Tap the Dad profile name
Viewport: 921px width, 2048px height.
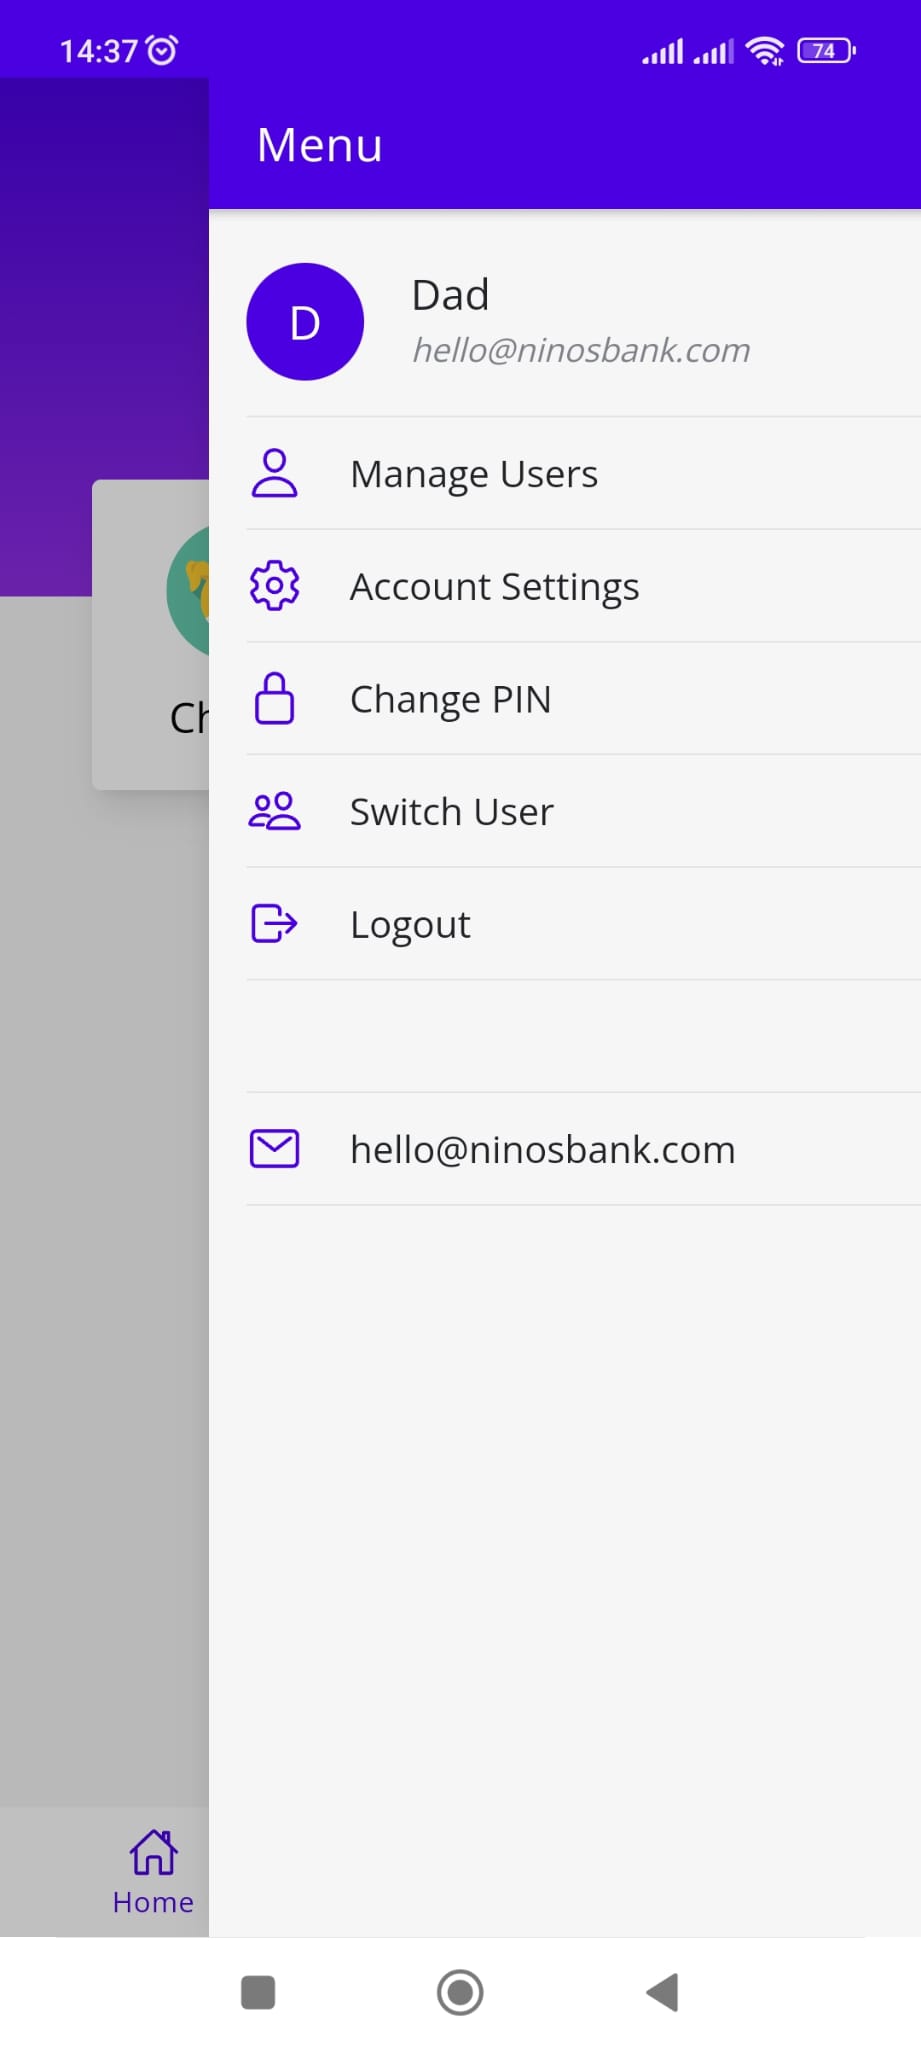pyautogui.click(x=450, y=295)
